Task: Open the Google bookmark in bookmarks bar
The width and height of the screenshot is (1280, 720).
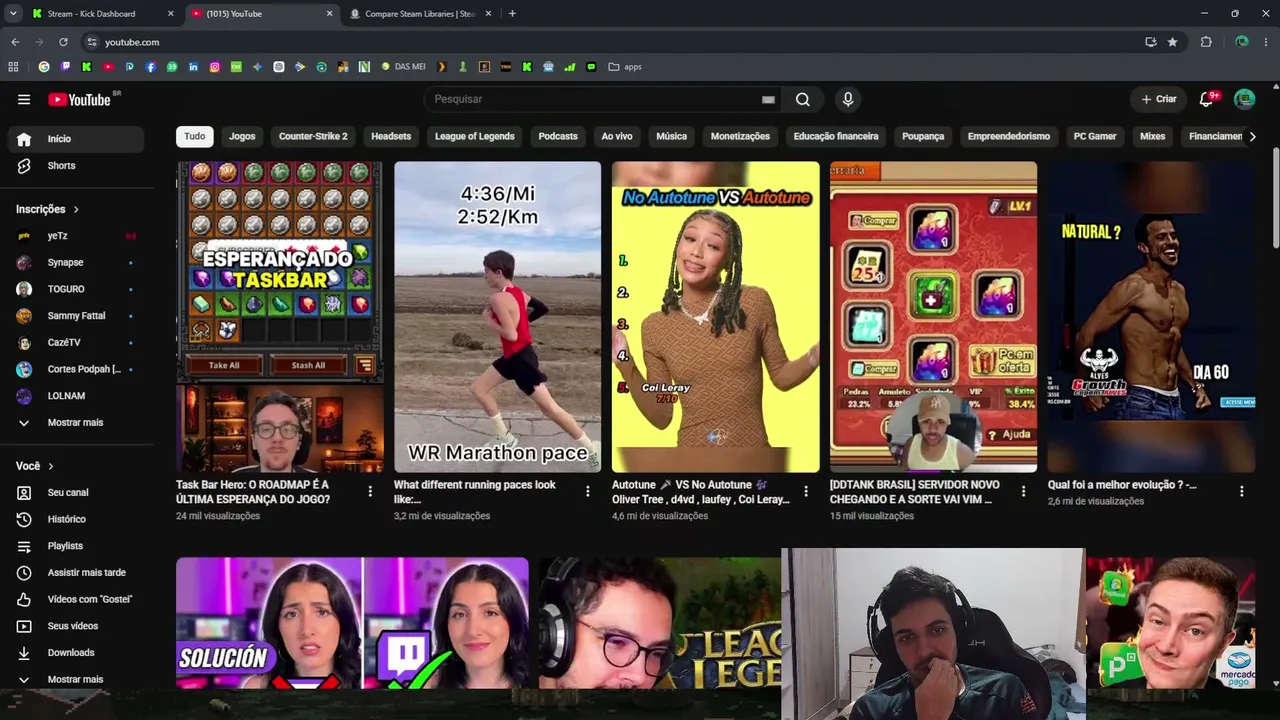Action: click(x=44, y=67)
